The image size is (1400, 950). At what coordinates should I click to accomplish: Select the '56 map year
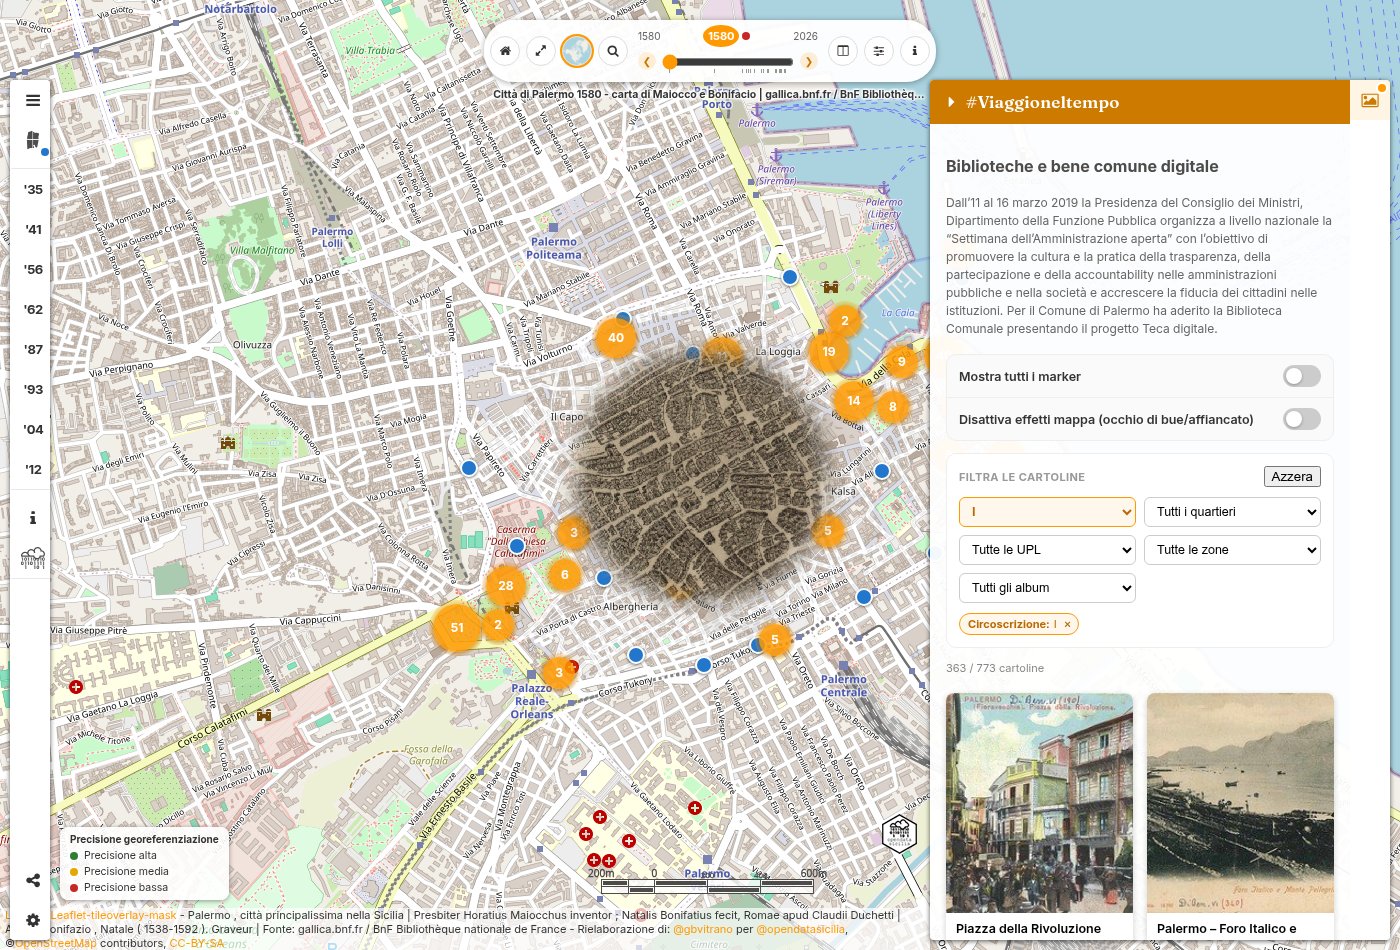34,269
